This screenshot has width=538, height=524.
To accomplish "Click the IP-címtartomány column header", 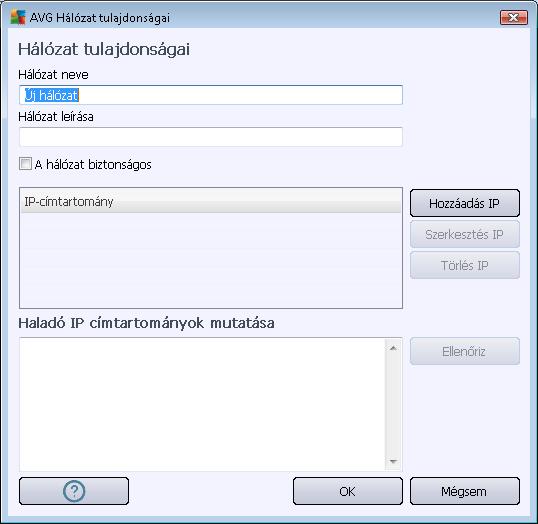I will pos(211,201).
